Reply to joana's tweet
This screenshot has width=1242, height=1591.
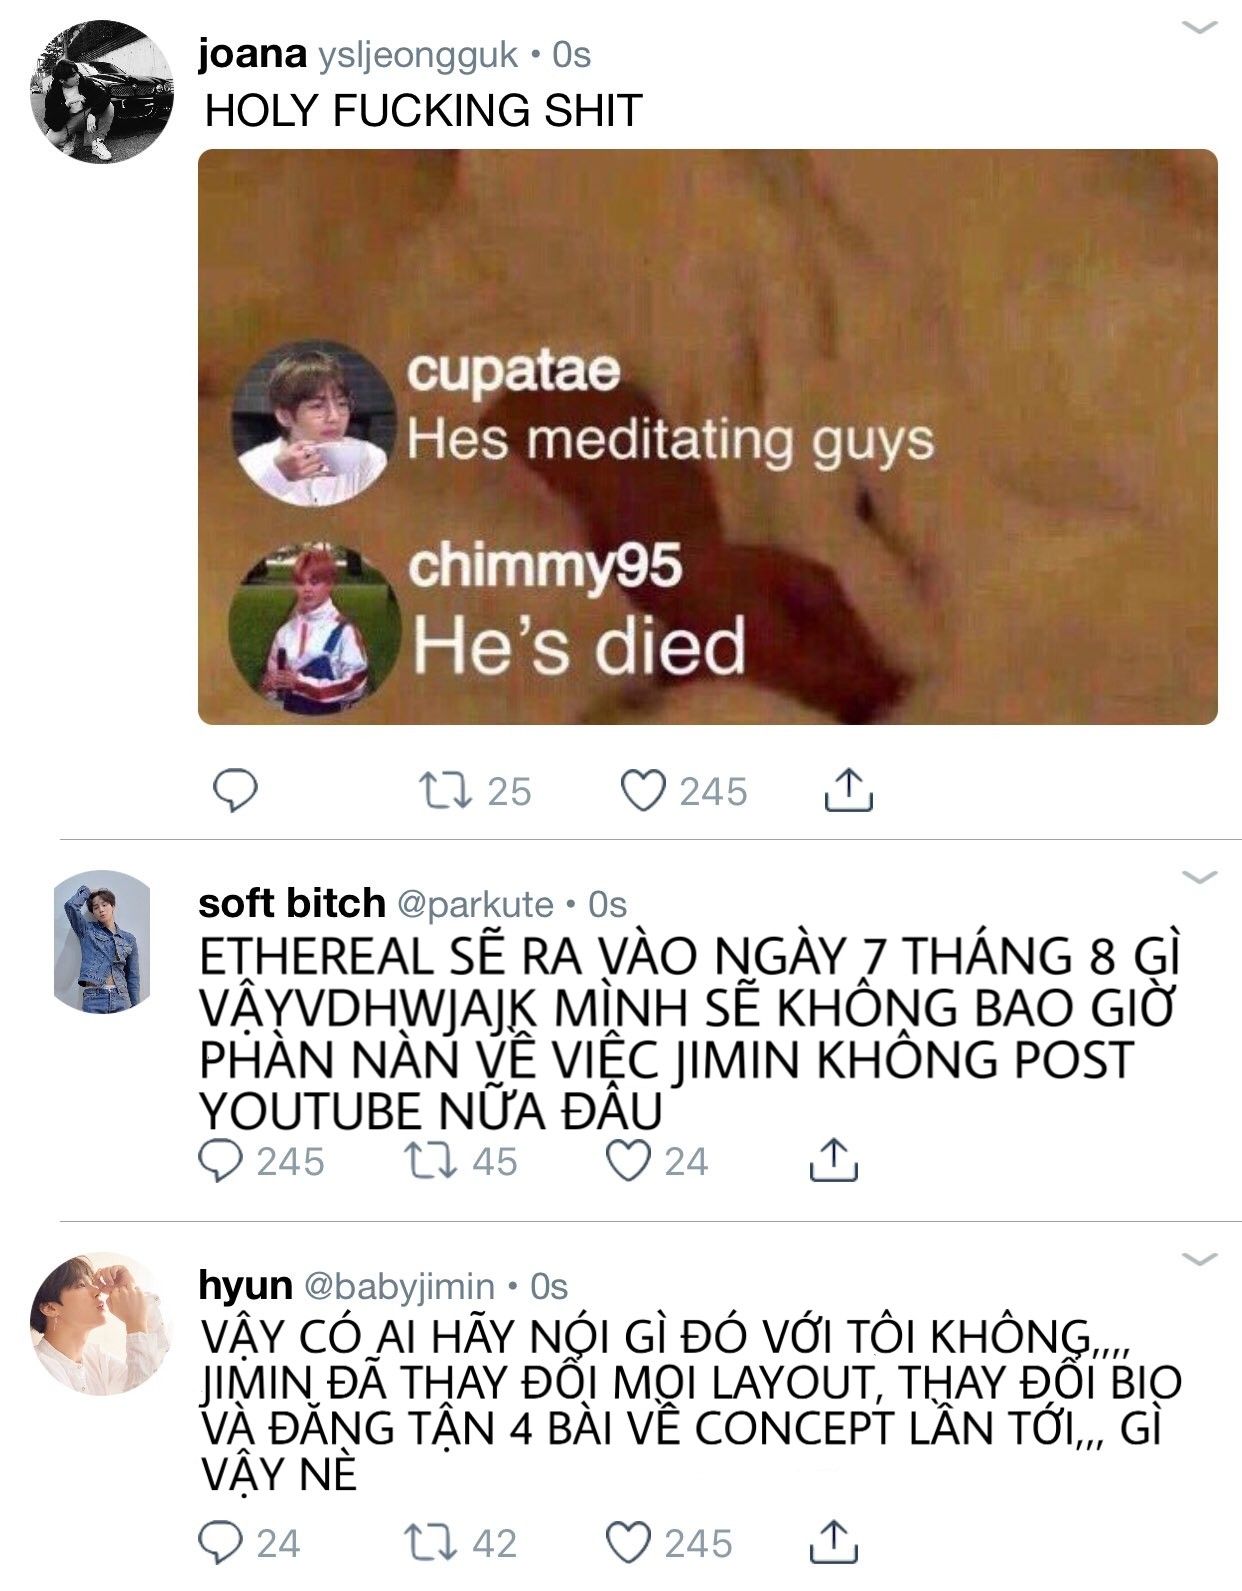(x=236, y=791)
